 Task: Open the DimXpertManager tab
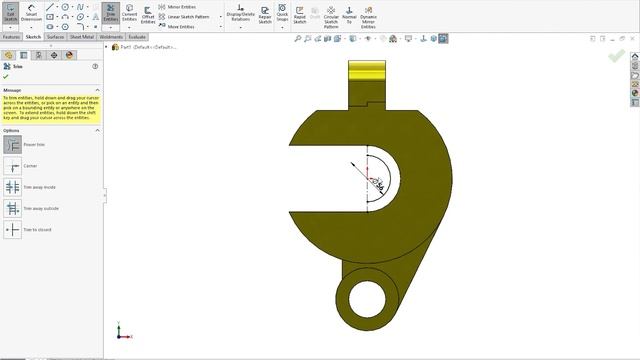coord(54,55)
